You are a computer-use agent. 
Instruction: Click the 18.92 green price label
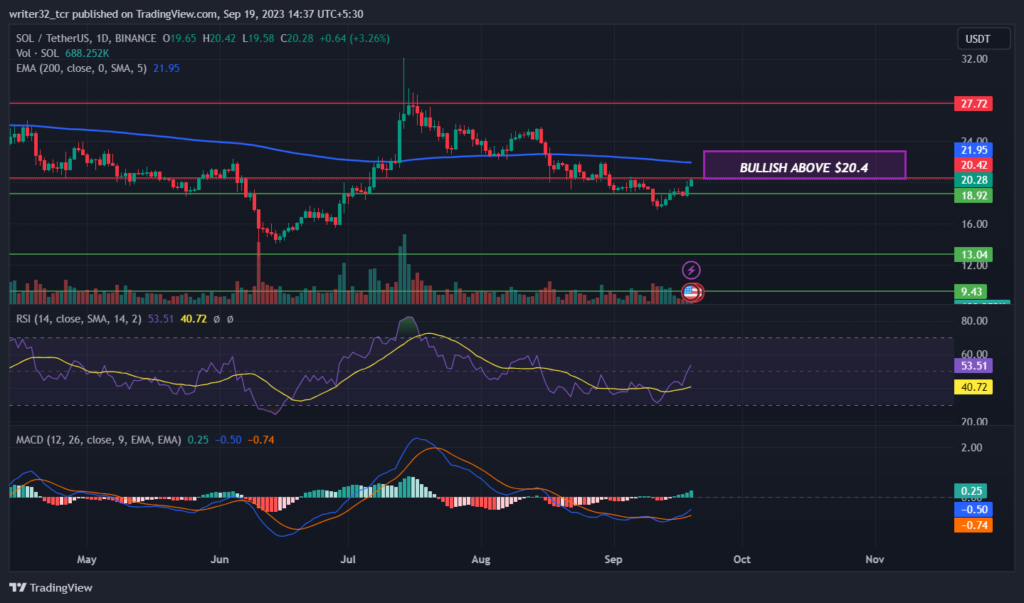point(973,195)
